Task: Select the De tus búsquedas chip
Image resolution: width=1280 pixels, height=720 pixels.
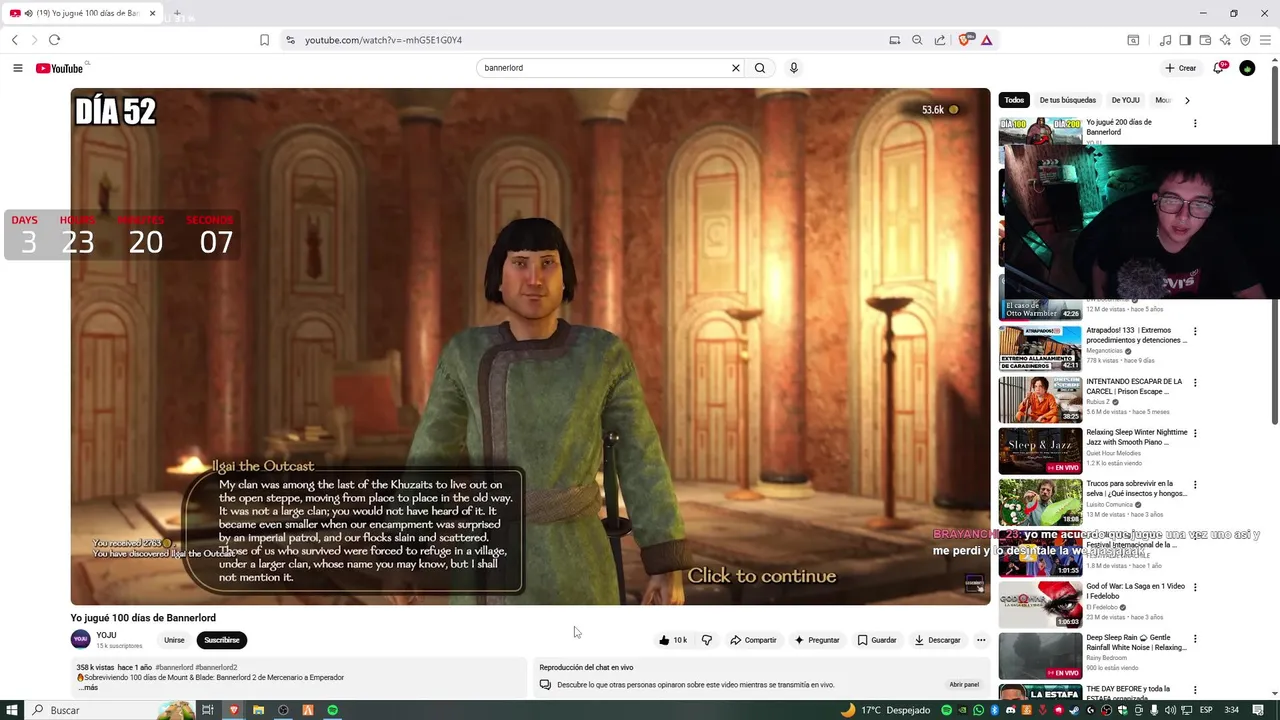Action: point(1067,100)
